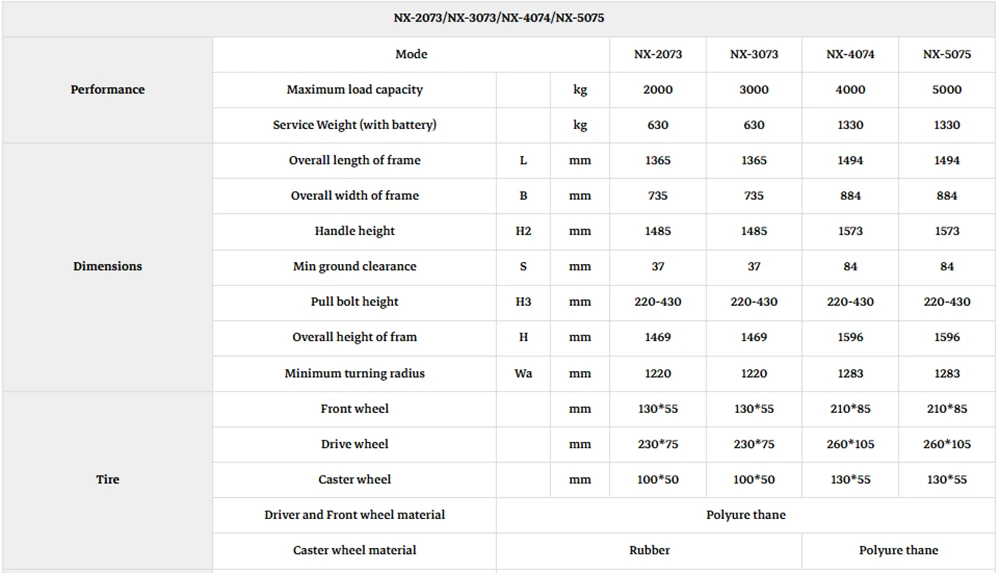The image size is (1000, 573).
Task: Click the NX-5075 column header
Action: coord(947,54)
